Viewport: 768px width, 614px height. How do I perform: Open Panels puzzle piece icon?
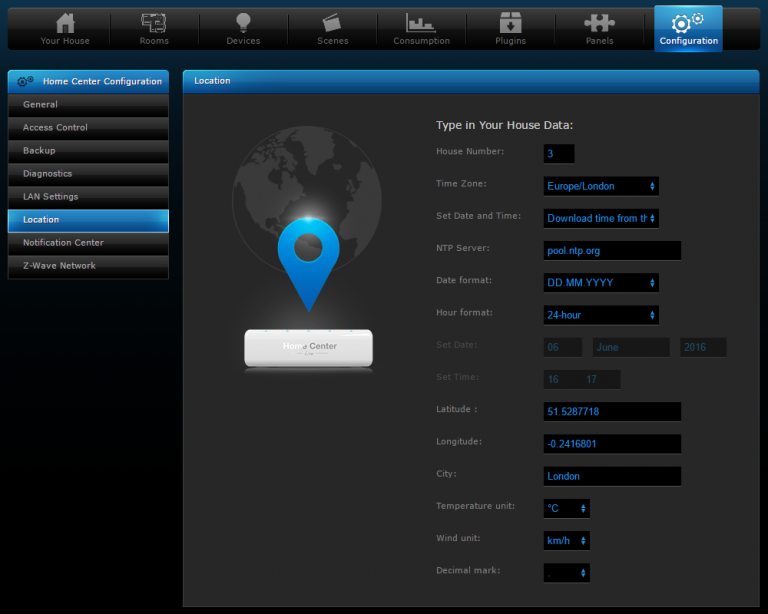[599, 23]
